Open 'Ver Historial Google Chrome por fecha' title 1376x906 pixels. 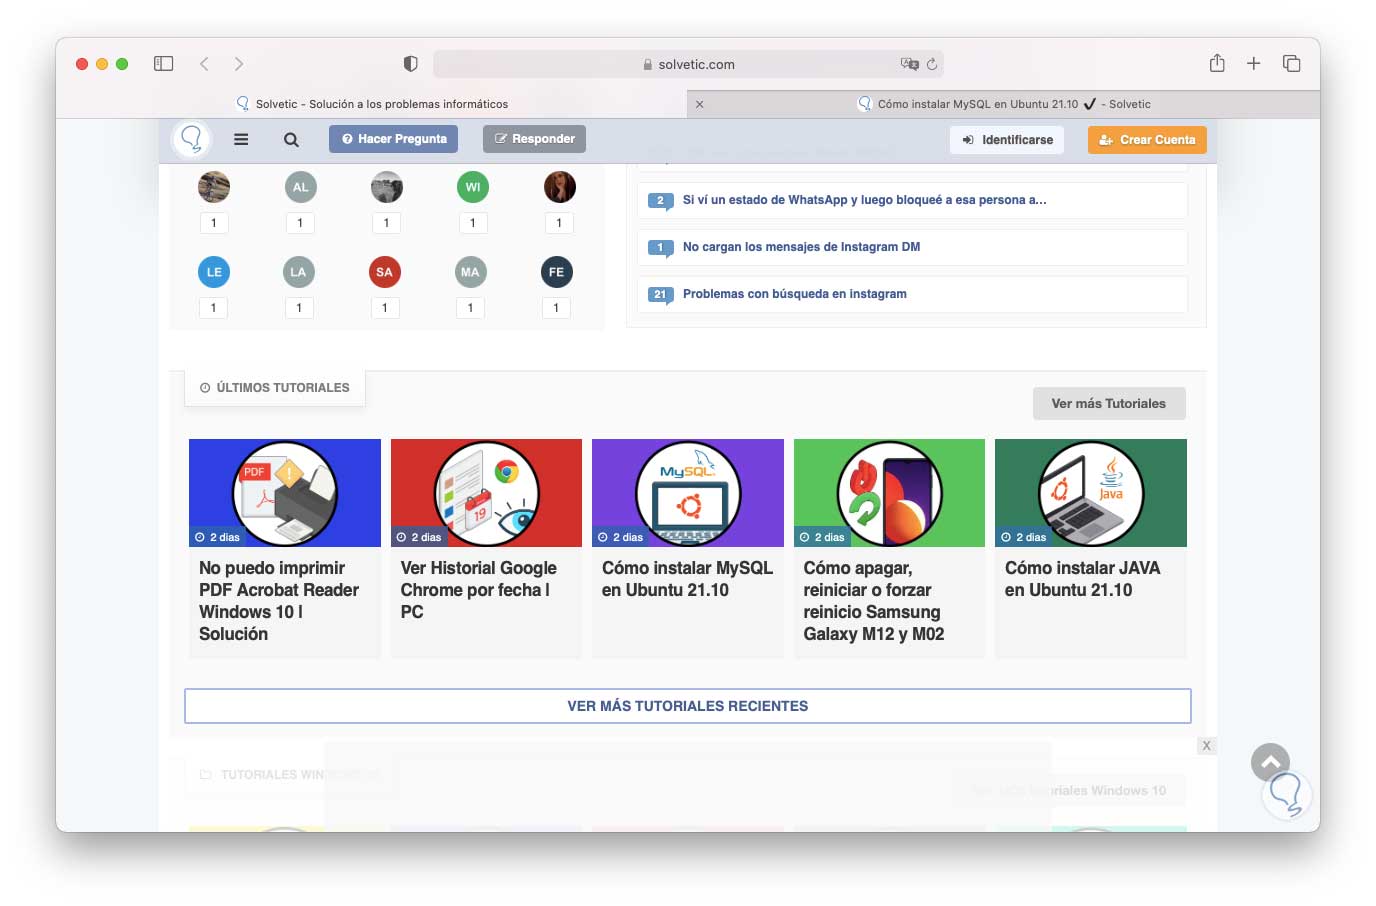tap(479, 590)
